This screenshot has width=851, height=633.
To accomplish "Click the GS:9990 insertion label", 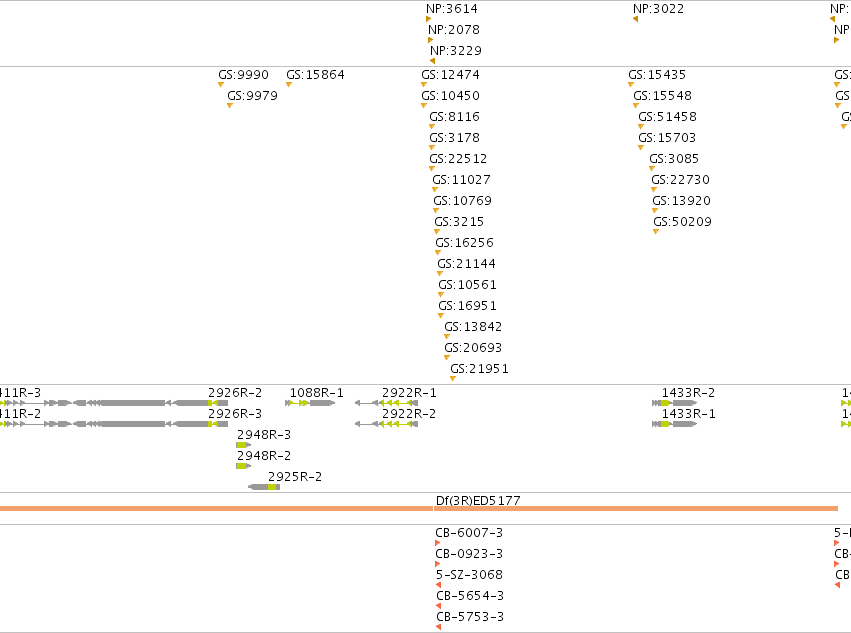I will [244, 75].
